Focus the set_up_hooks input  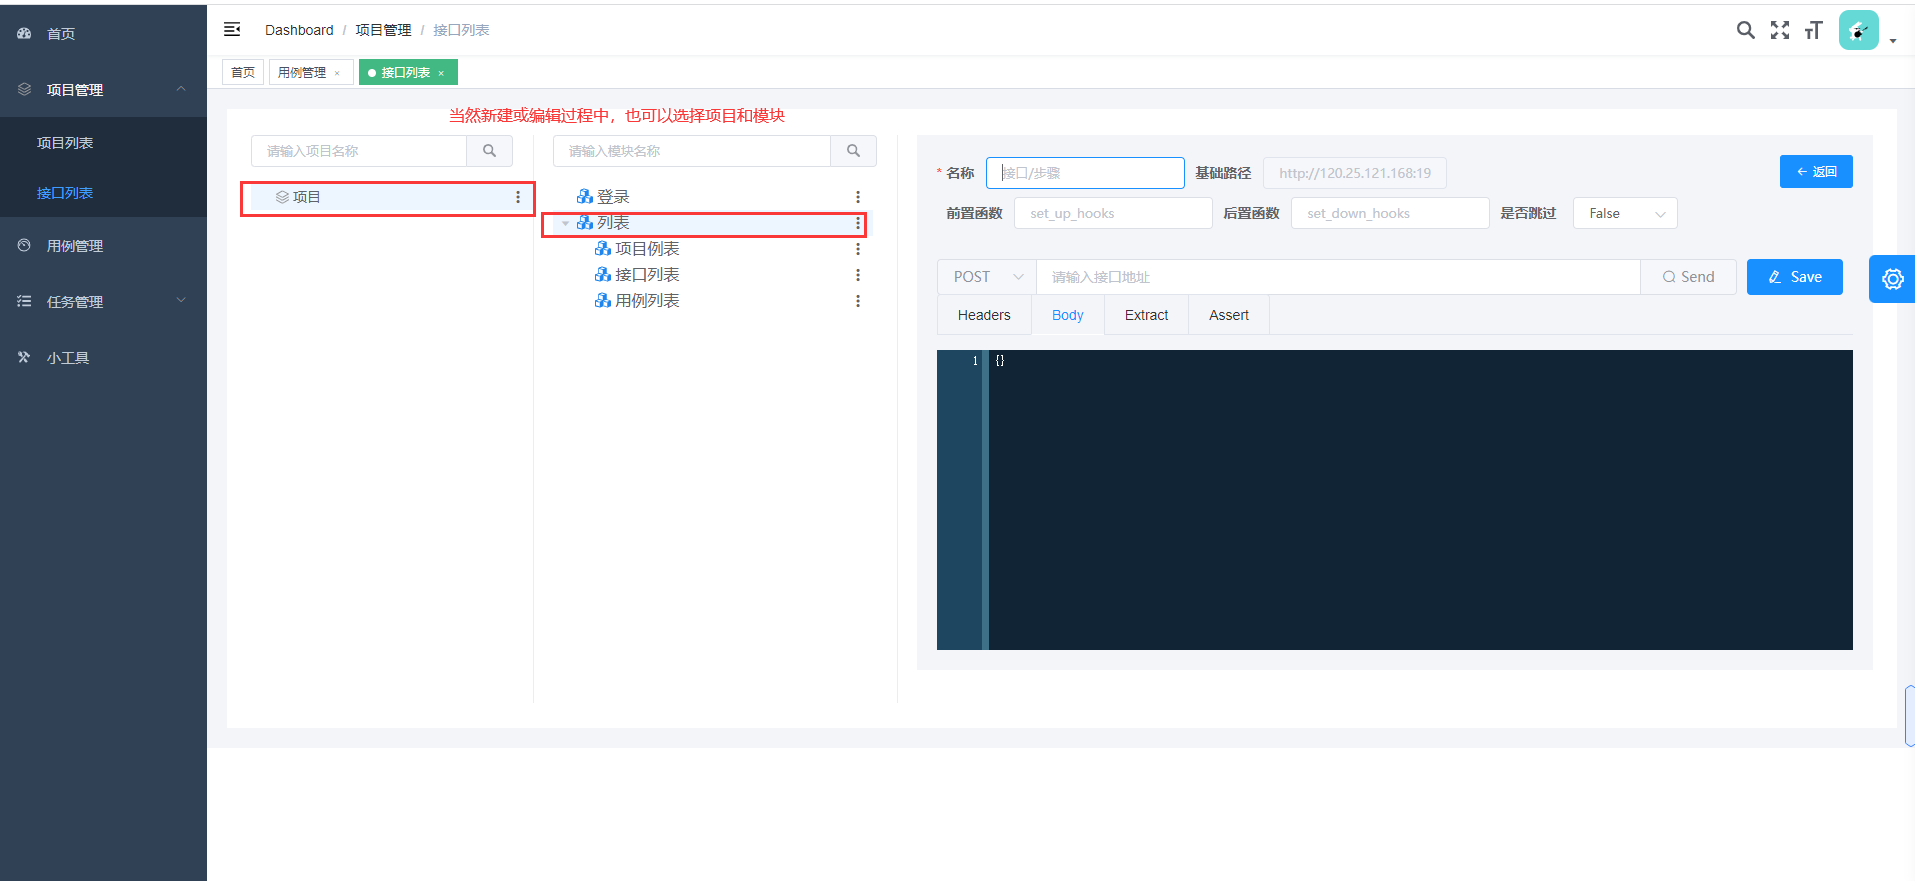1113,213
